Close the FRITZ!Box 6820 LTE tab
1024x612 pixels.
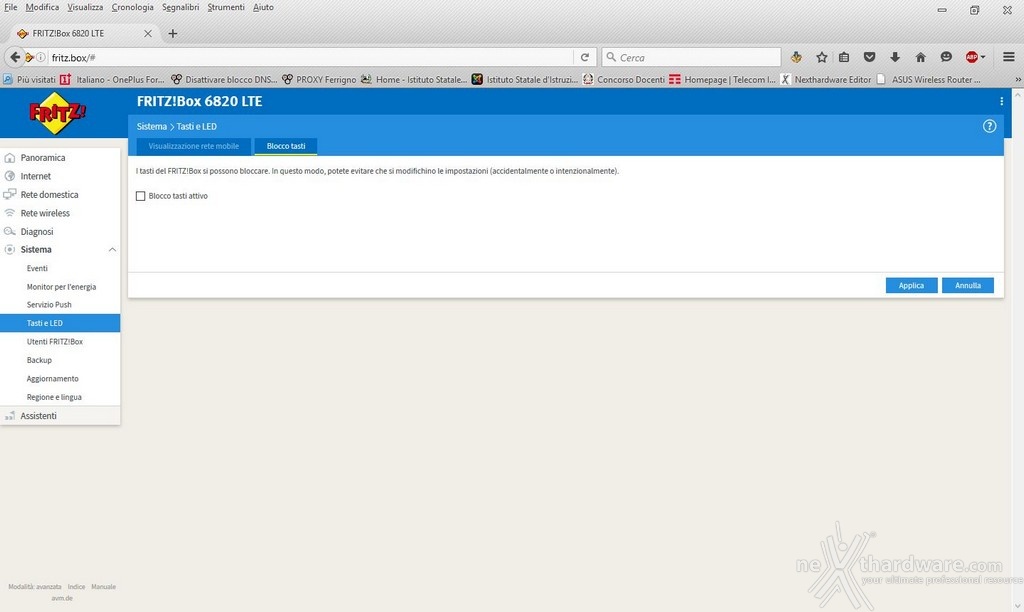tap(148, 33)
